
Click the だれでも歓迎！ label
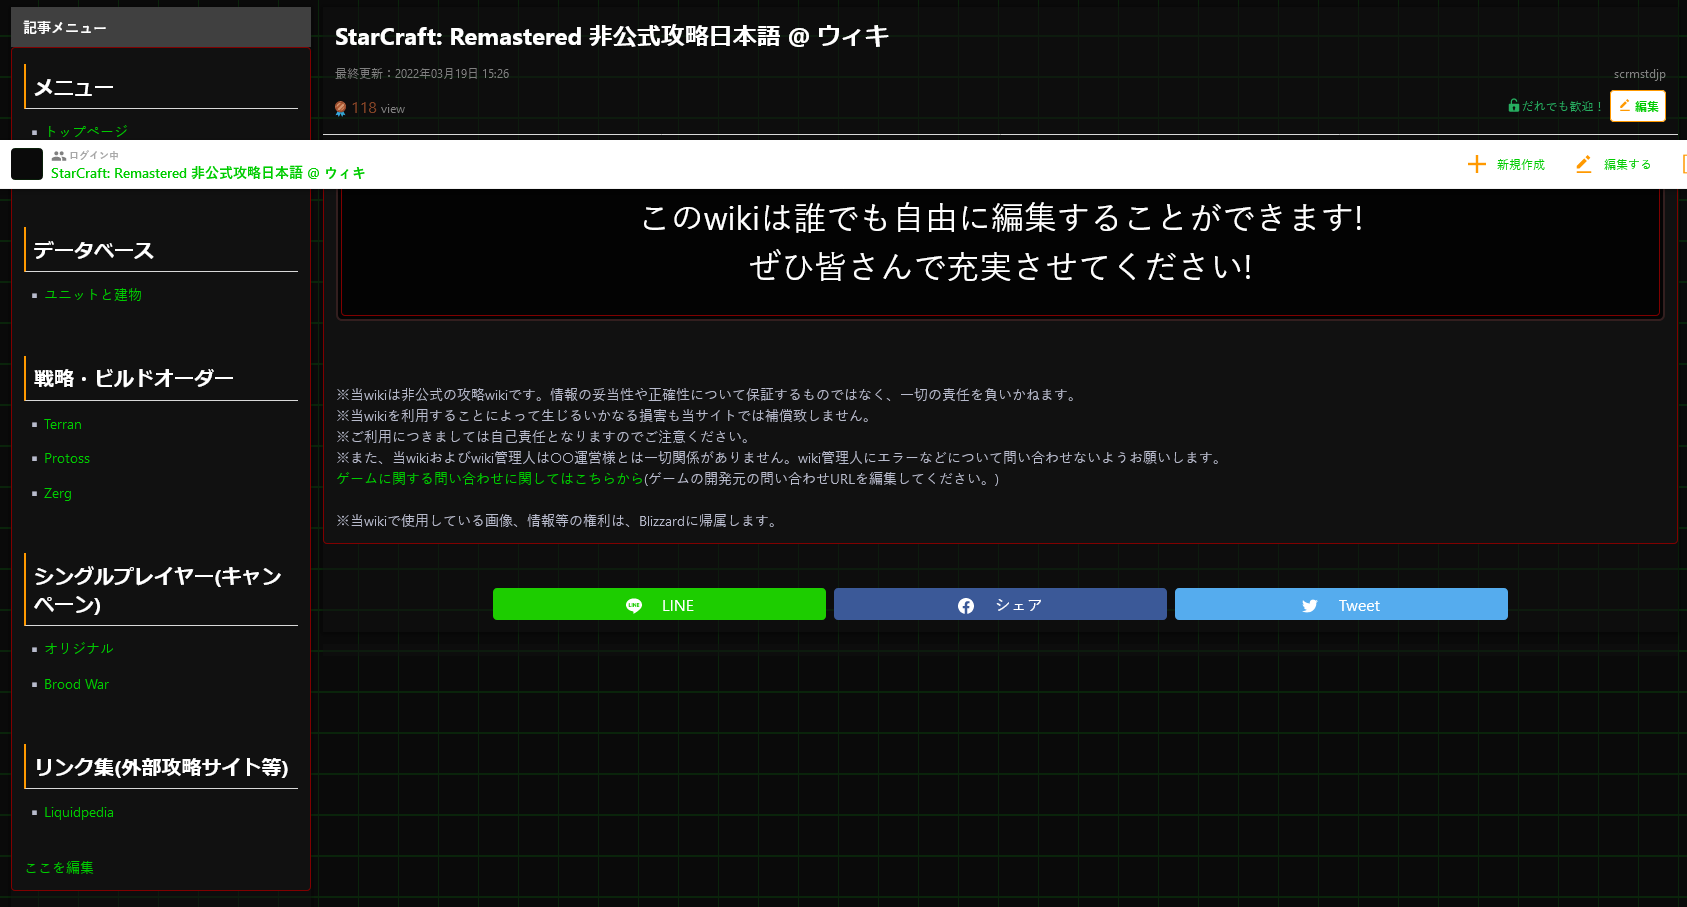[1562, 106]
